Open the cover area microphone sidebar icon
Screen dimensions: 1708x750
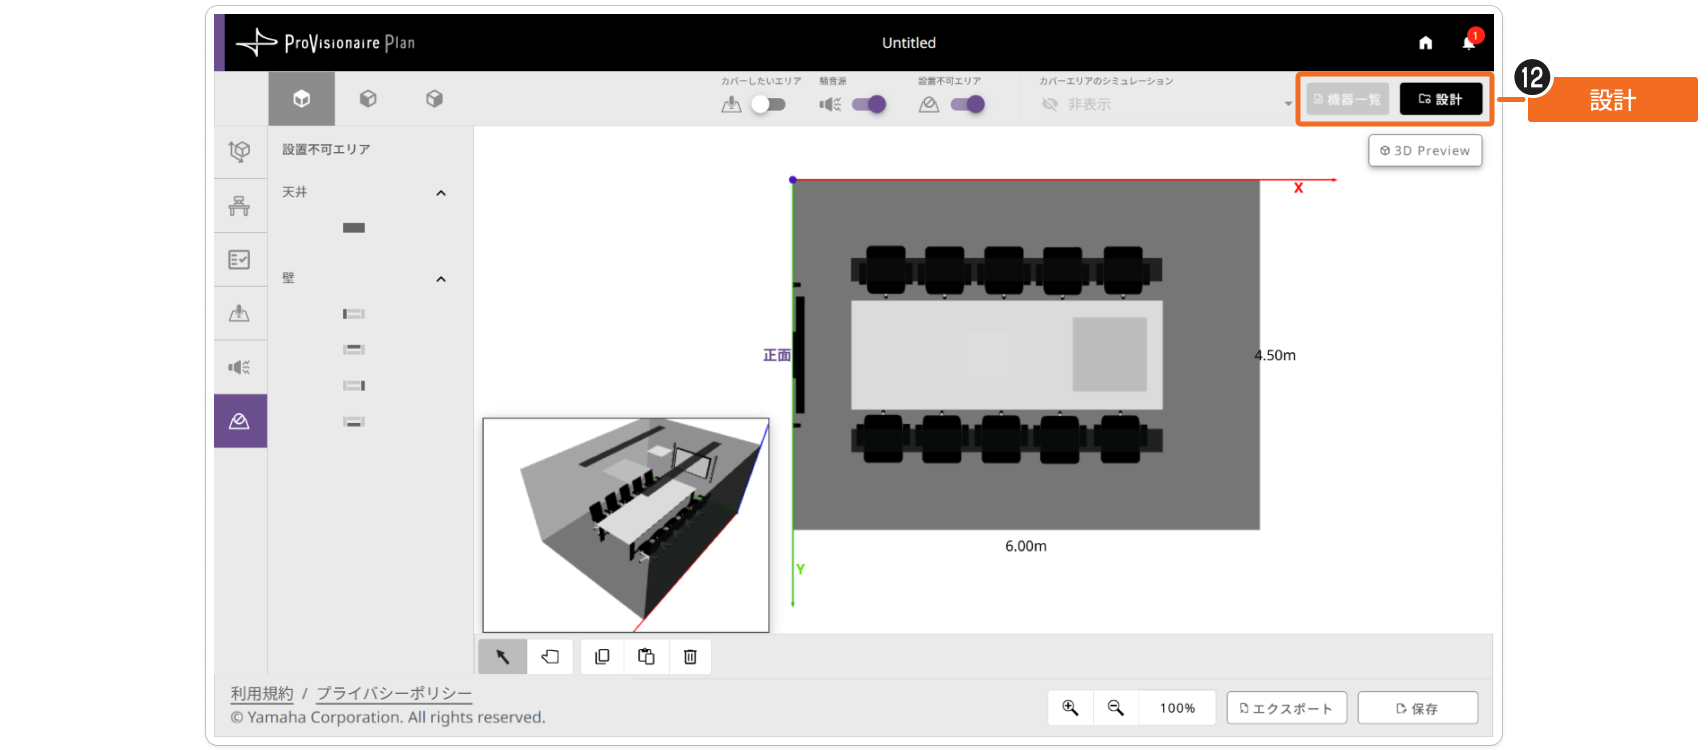click(x=240, y=313)
